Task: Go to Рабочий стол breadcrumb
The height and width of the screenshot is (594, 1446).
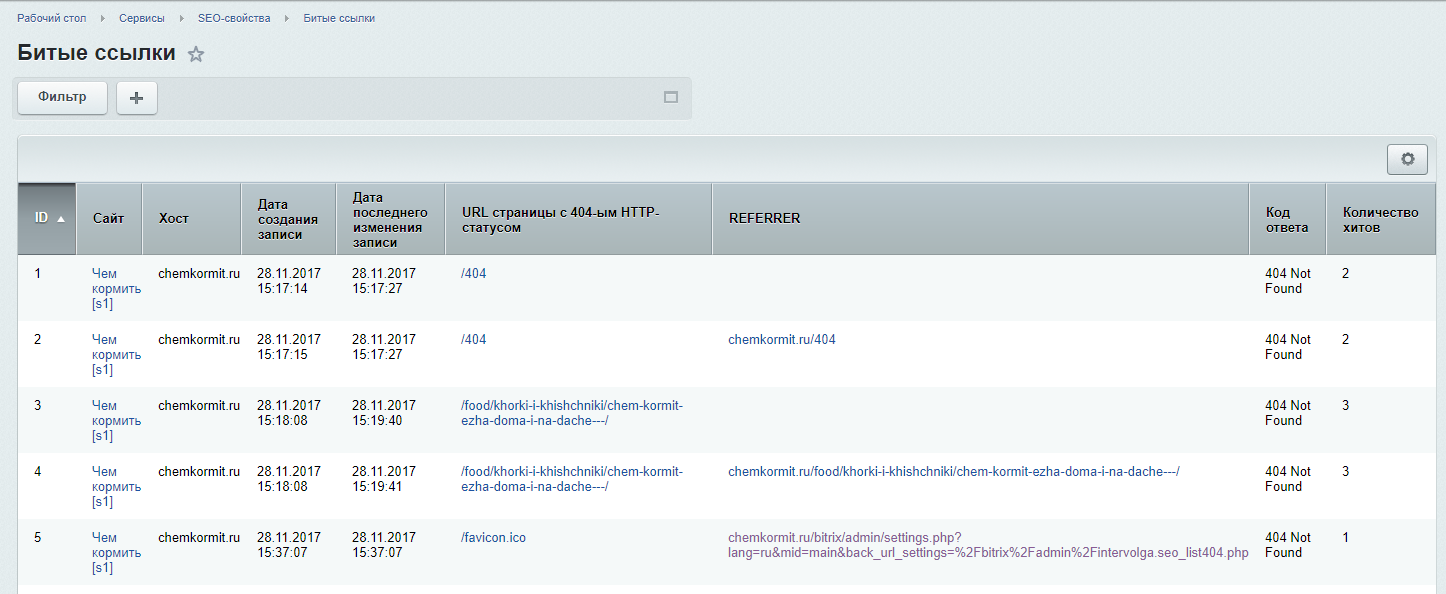Action: [51, 18]
